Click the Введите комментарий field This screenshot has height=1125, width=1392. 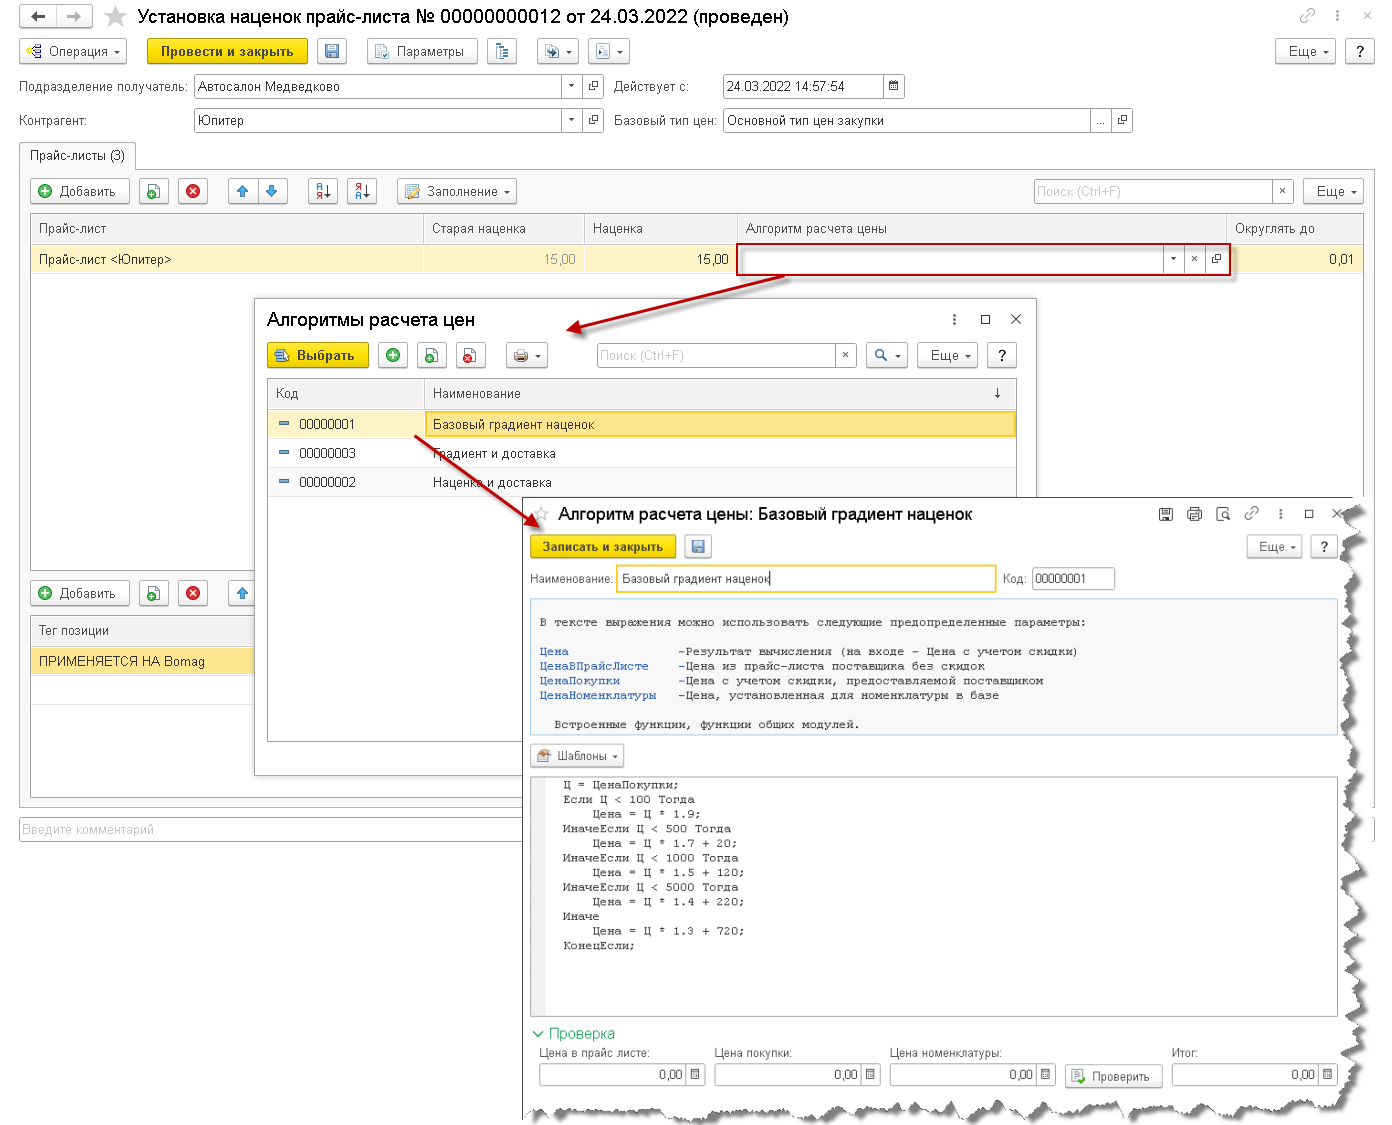[x=270, y=829]
